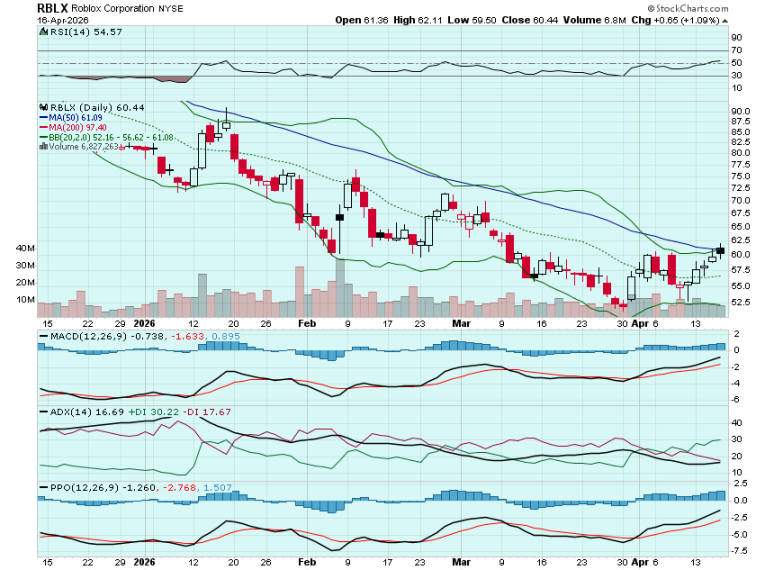This screenshot has height=570, width=765.
Task: Click the Volume legend bar icon
Action: [42, 146]
